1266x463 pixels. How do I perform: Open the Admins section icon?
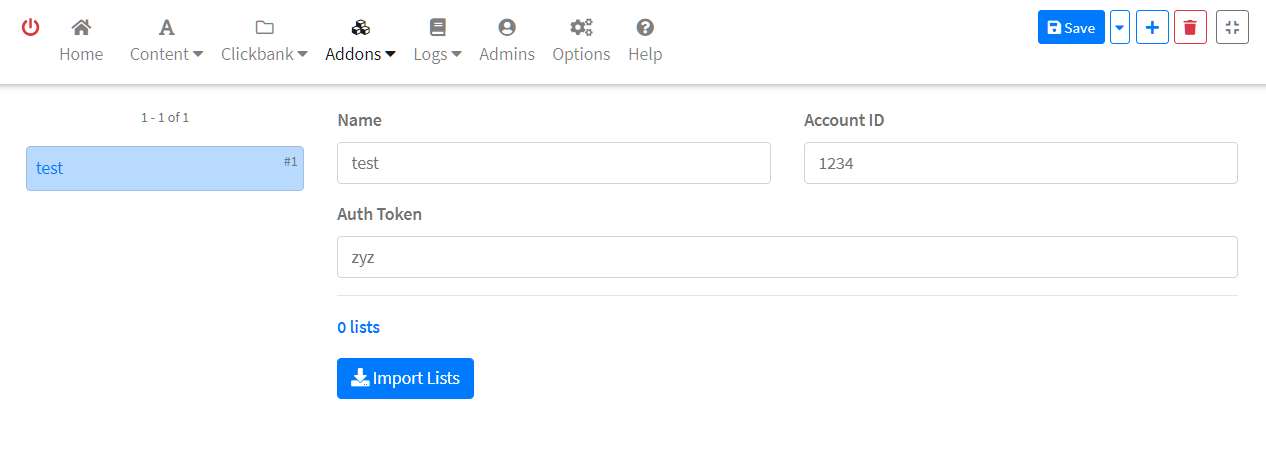[x=507, y=28]
